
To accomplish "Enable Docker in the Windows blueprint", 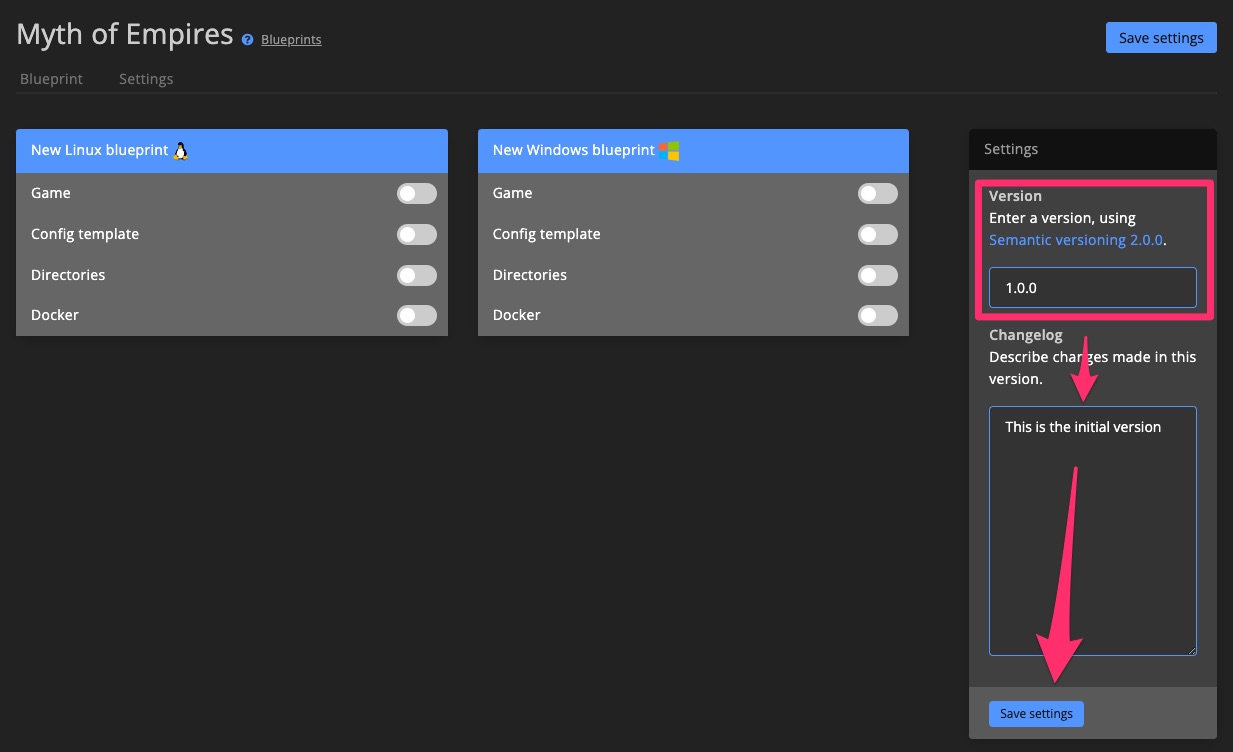I will pos(878,315).
